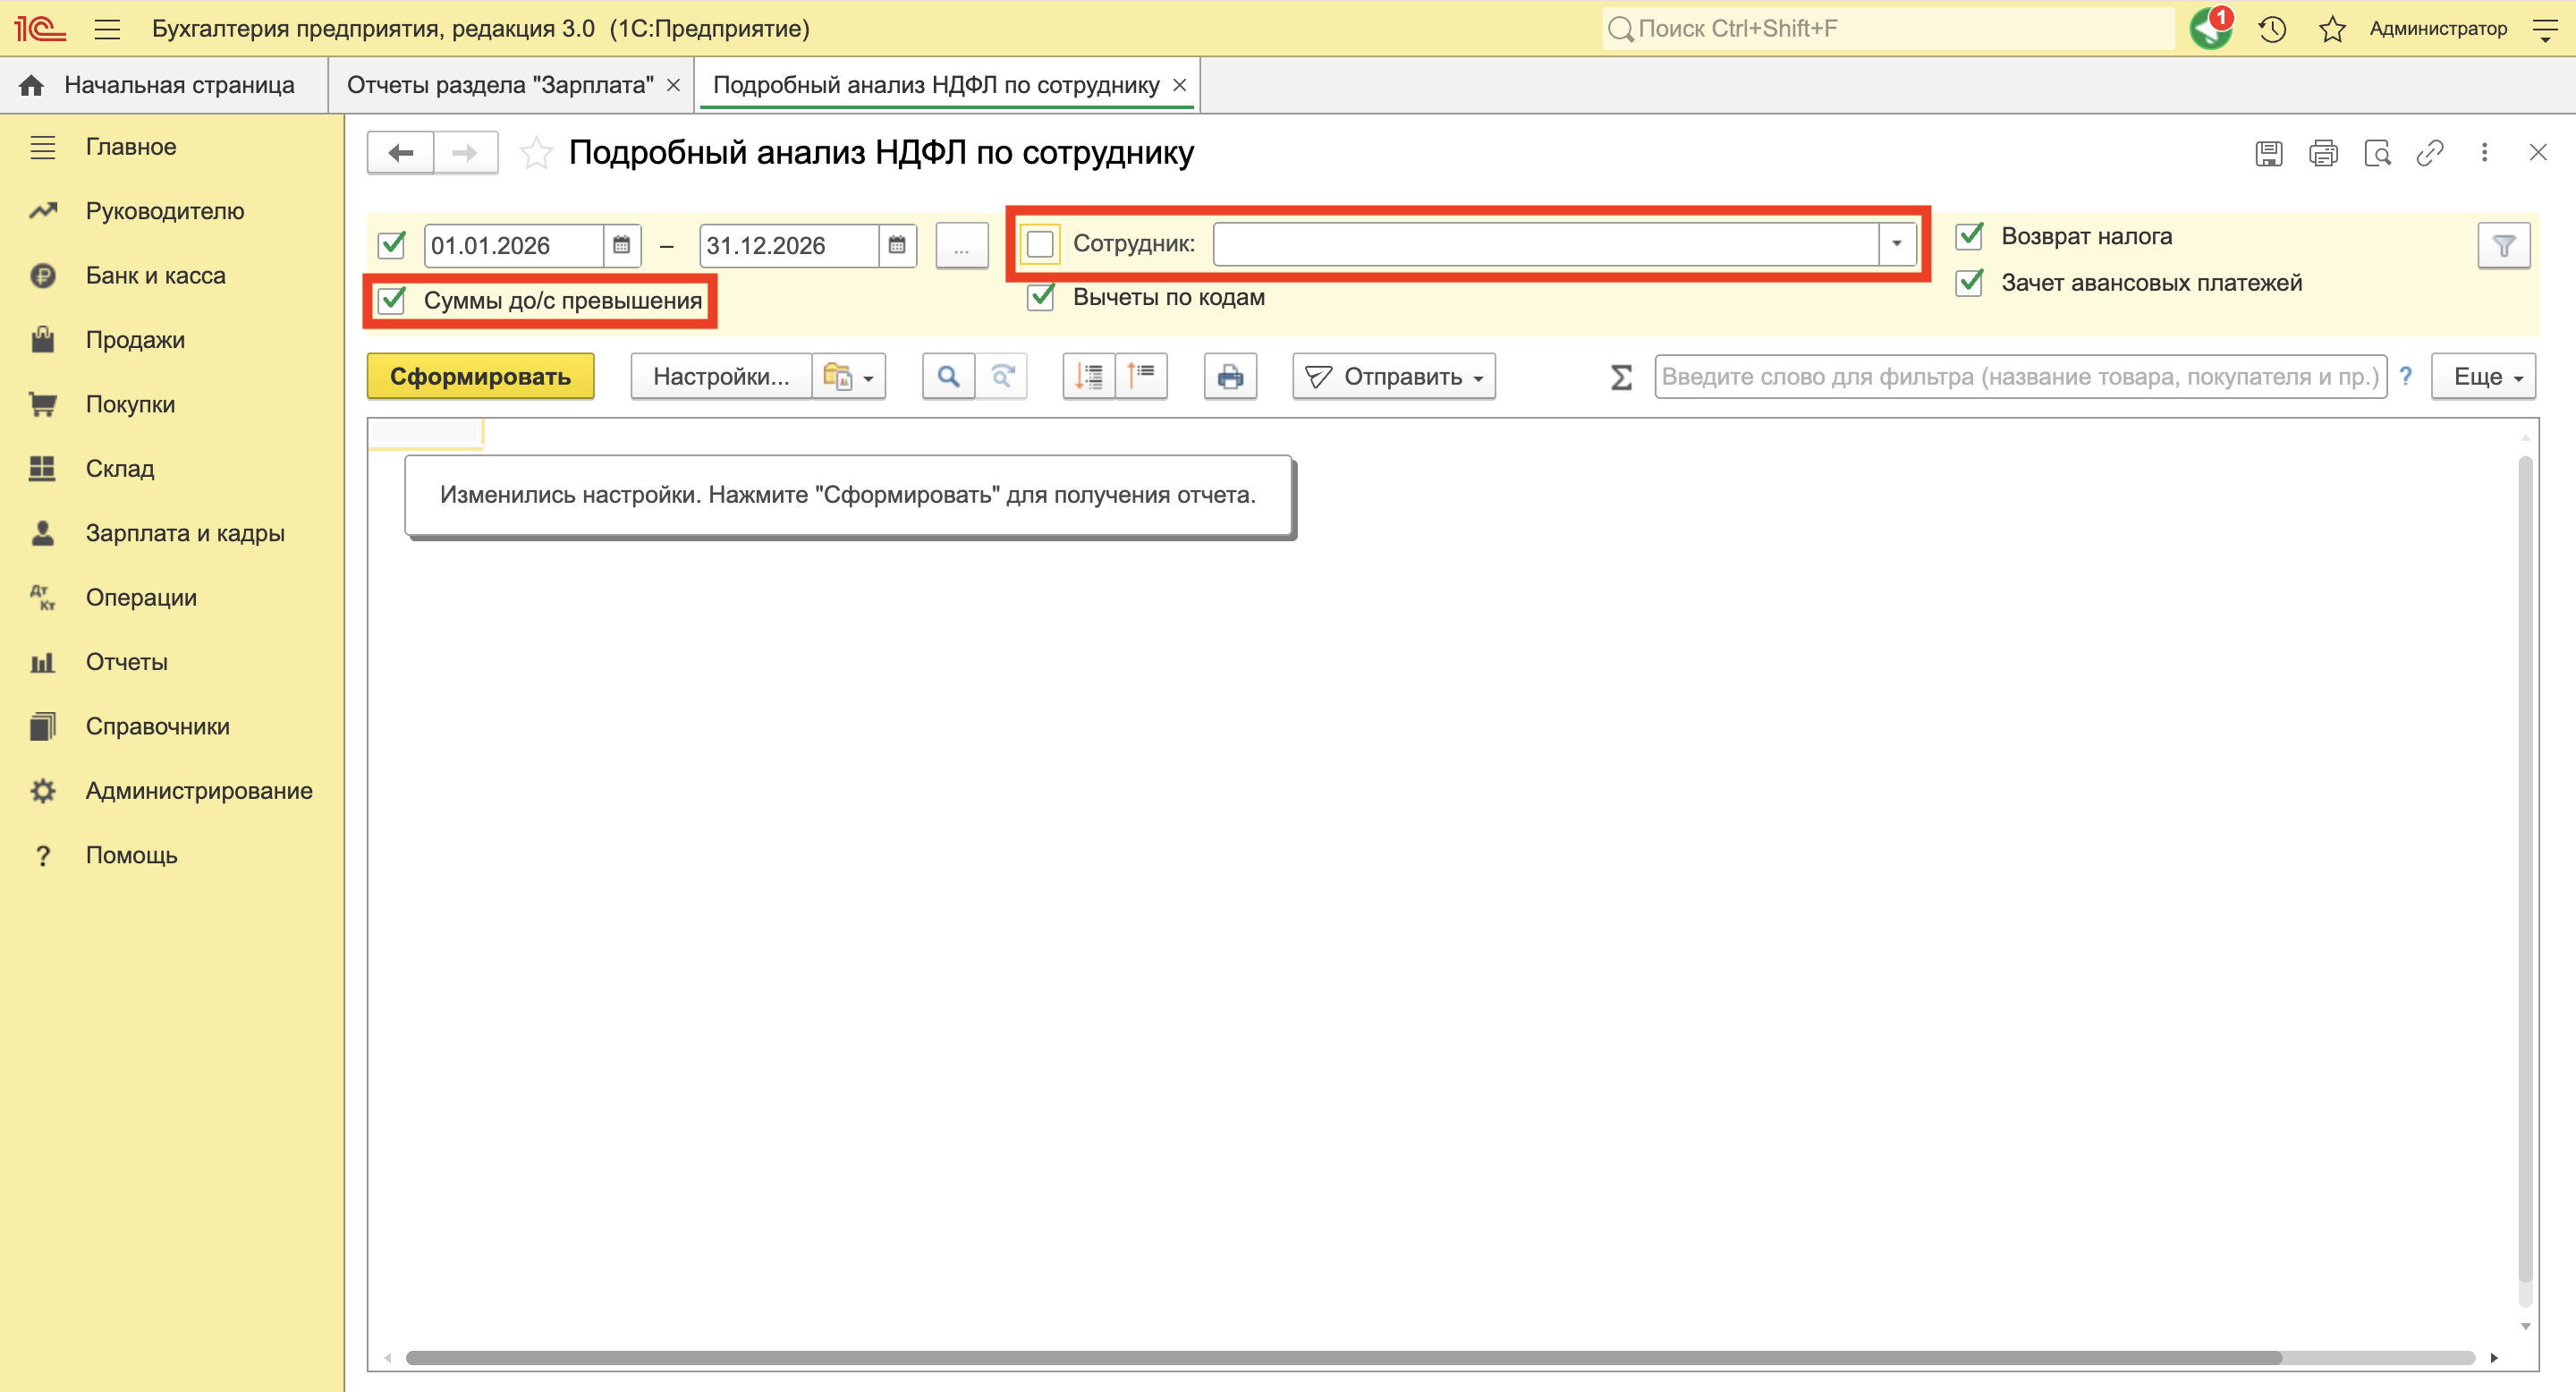This screenshot has width=2576, height=1392.
Task: Open the notifications bell with red badge
Action: (x=2210, y=28)
